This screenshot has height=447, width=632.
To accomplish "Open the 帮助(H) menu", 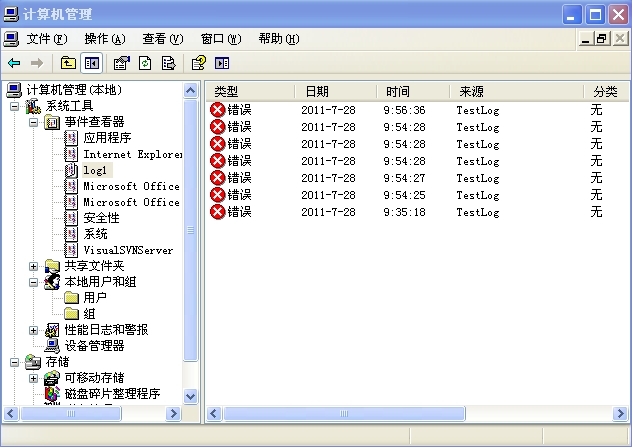I will point(279,39).
